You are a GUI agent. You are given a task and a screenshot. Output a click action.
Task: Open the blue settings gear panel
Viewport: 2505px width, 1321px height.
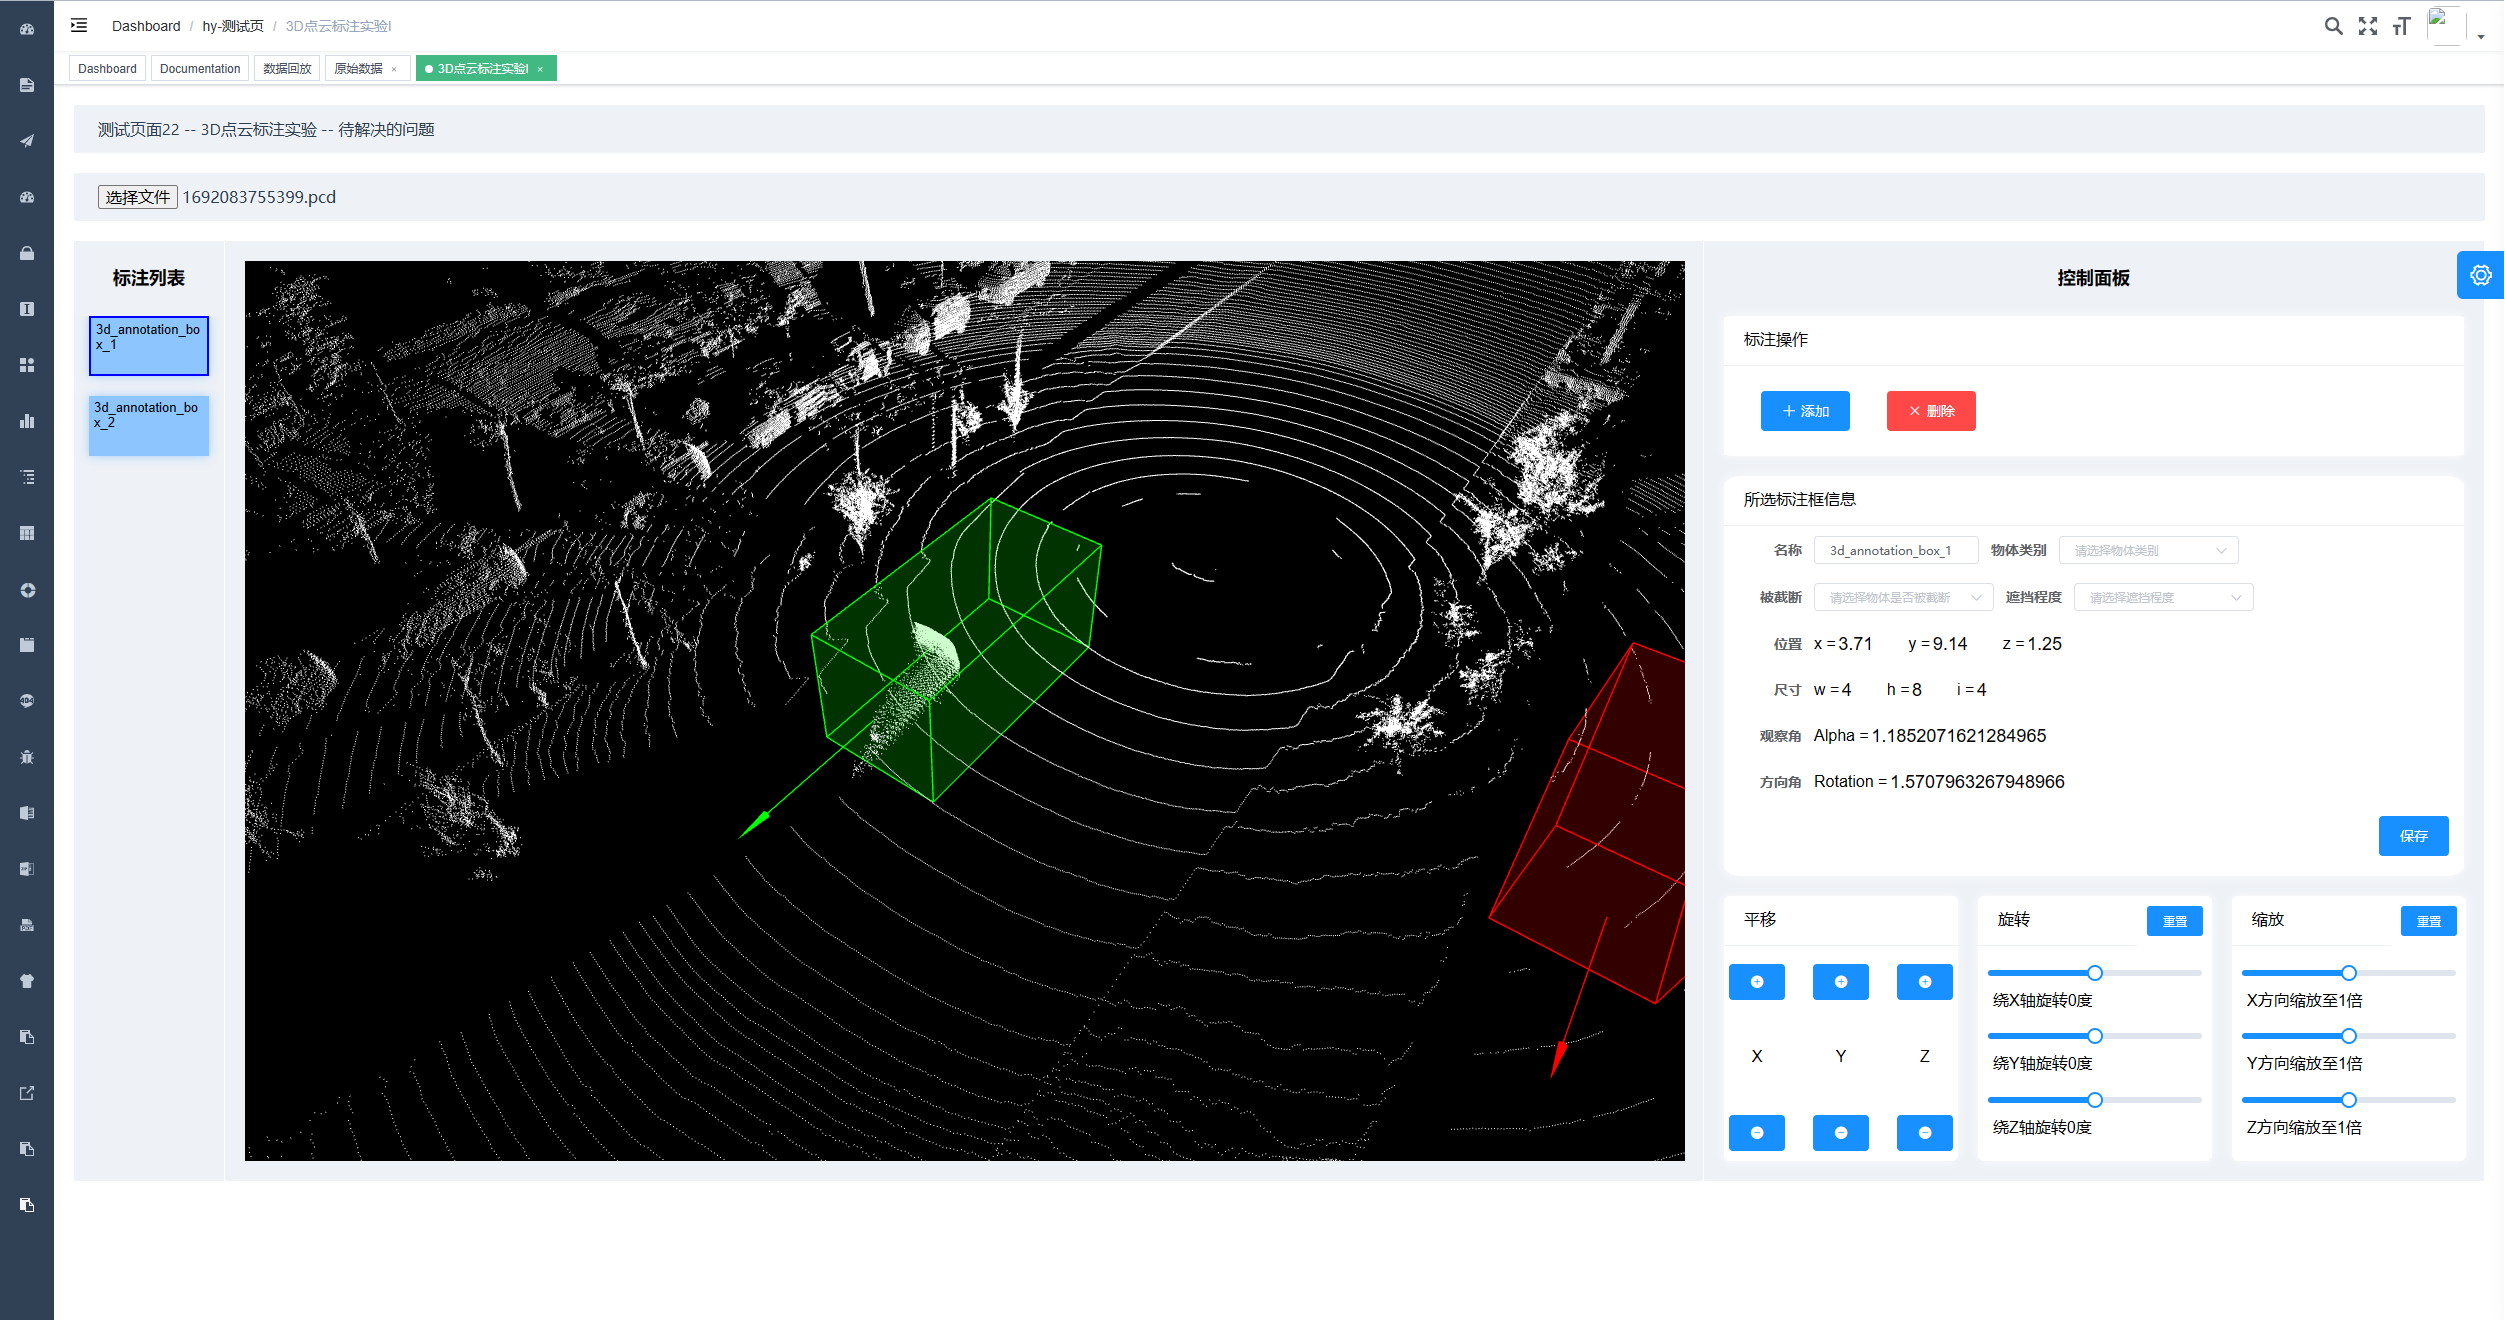coord(2480,275)
